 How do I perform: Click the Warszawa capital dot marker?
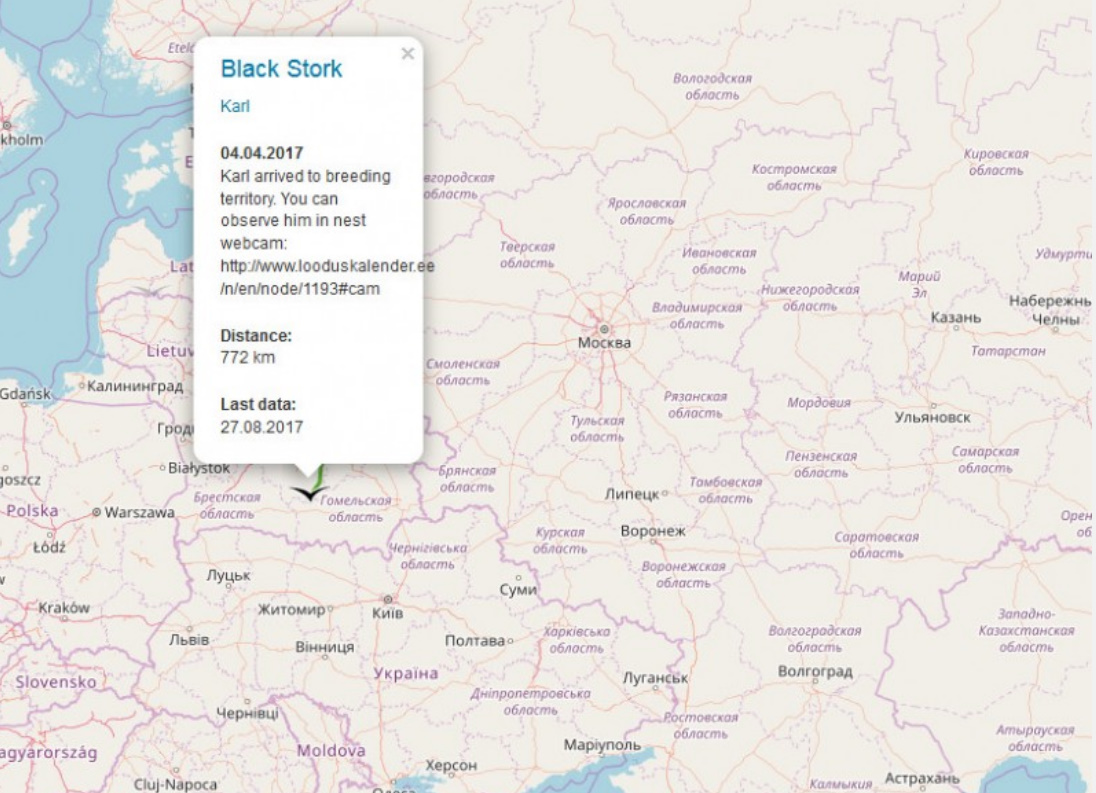click(97, 512)
